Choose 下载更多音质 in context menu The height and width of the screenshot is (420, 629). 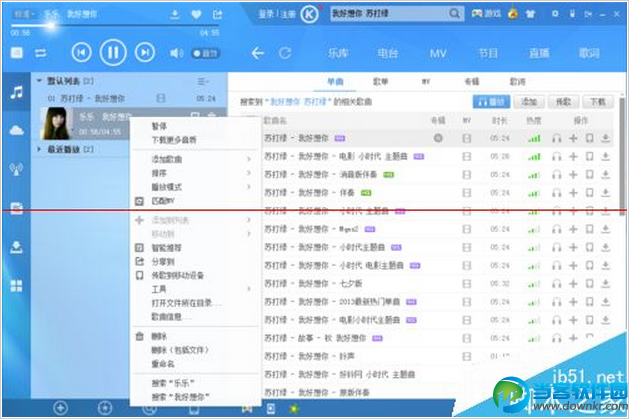point(174,140)
